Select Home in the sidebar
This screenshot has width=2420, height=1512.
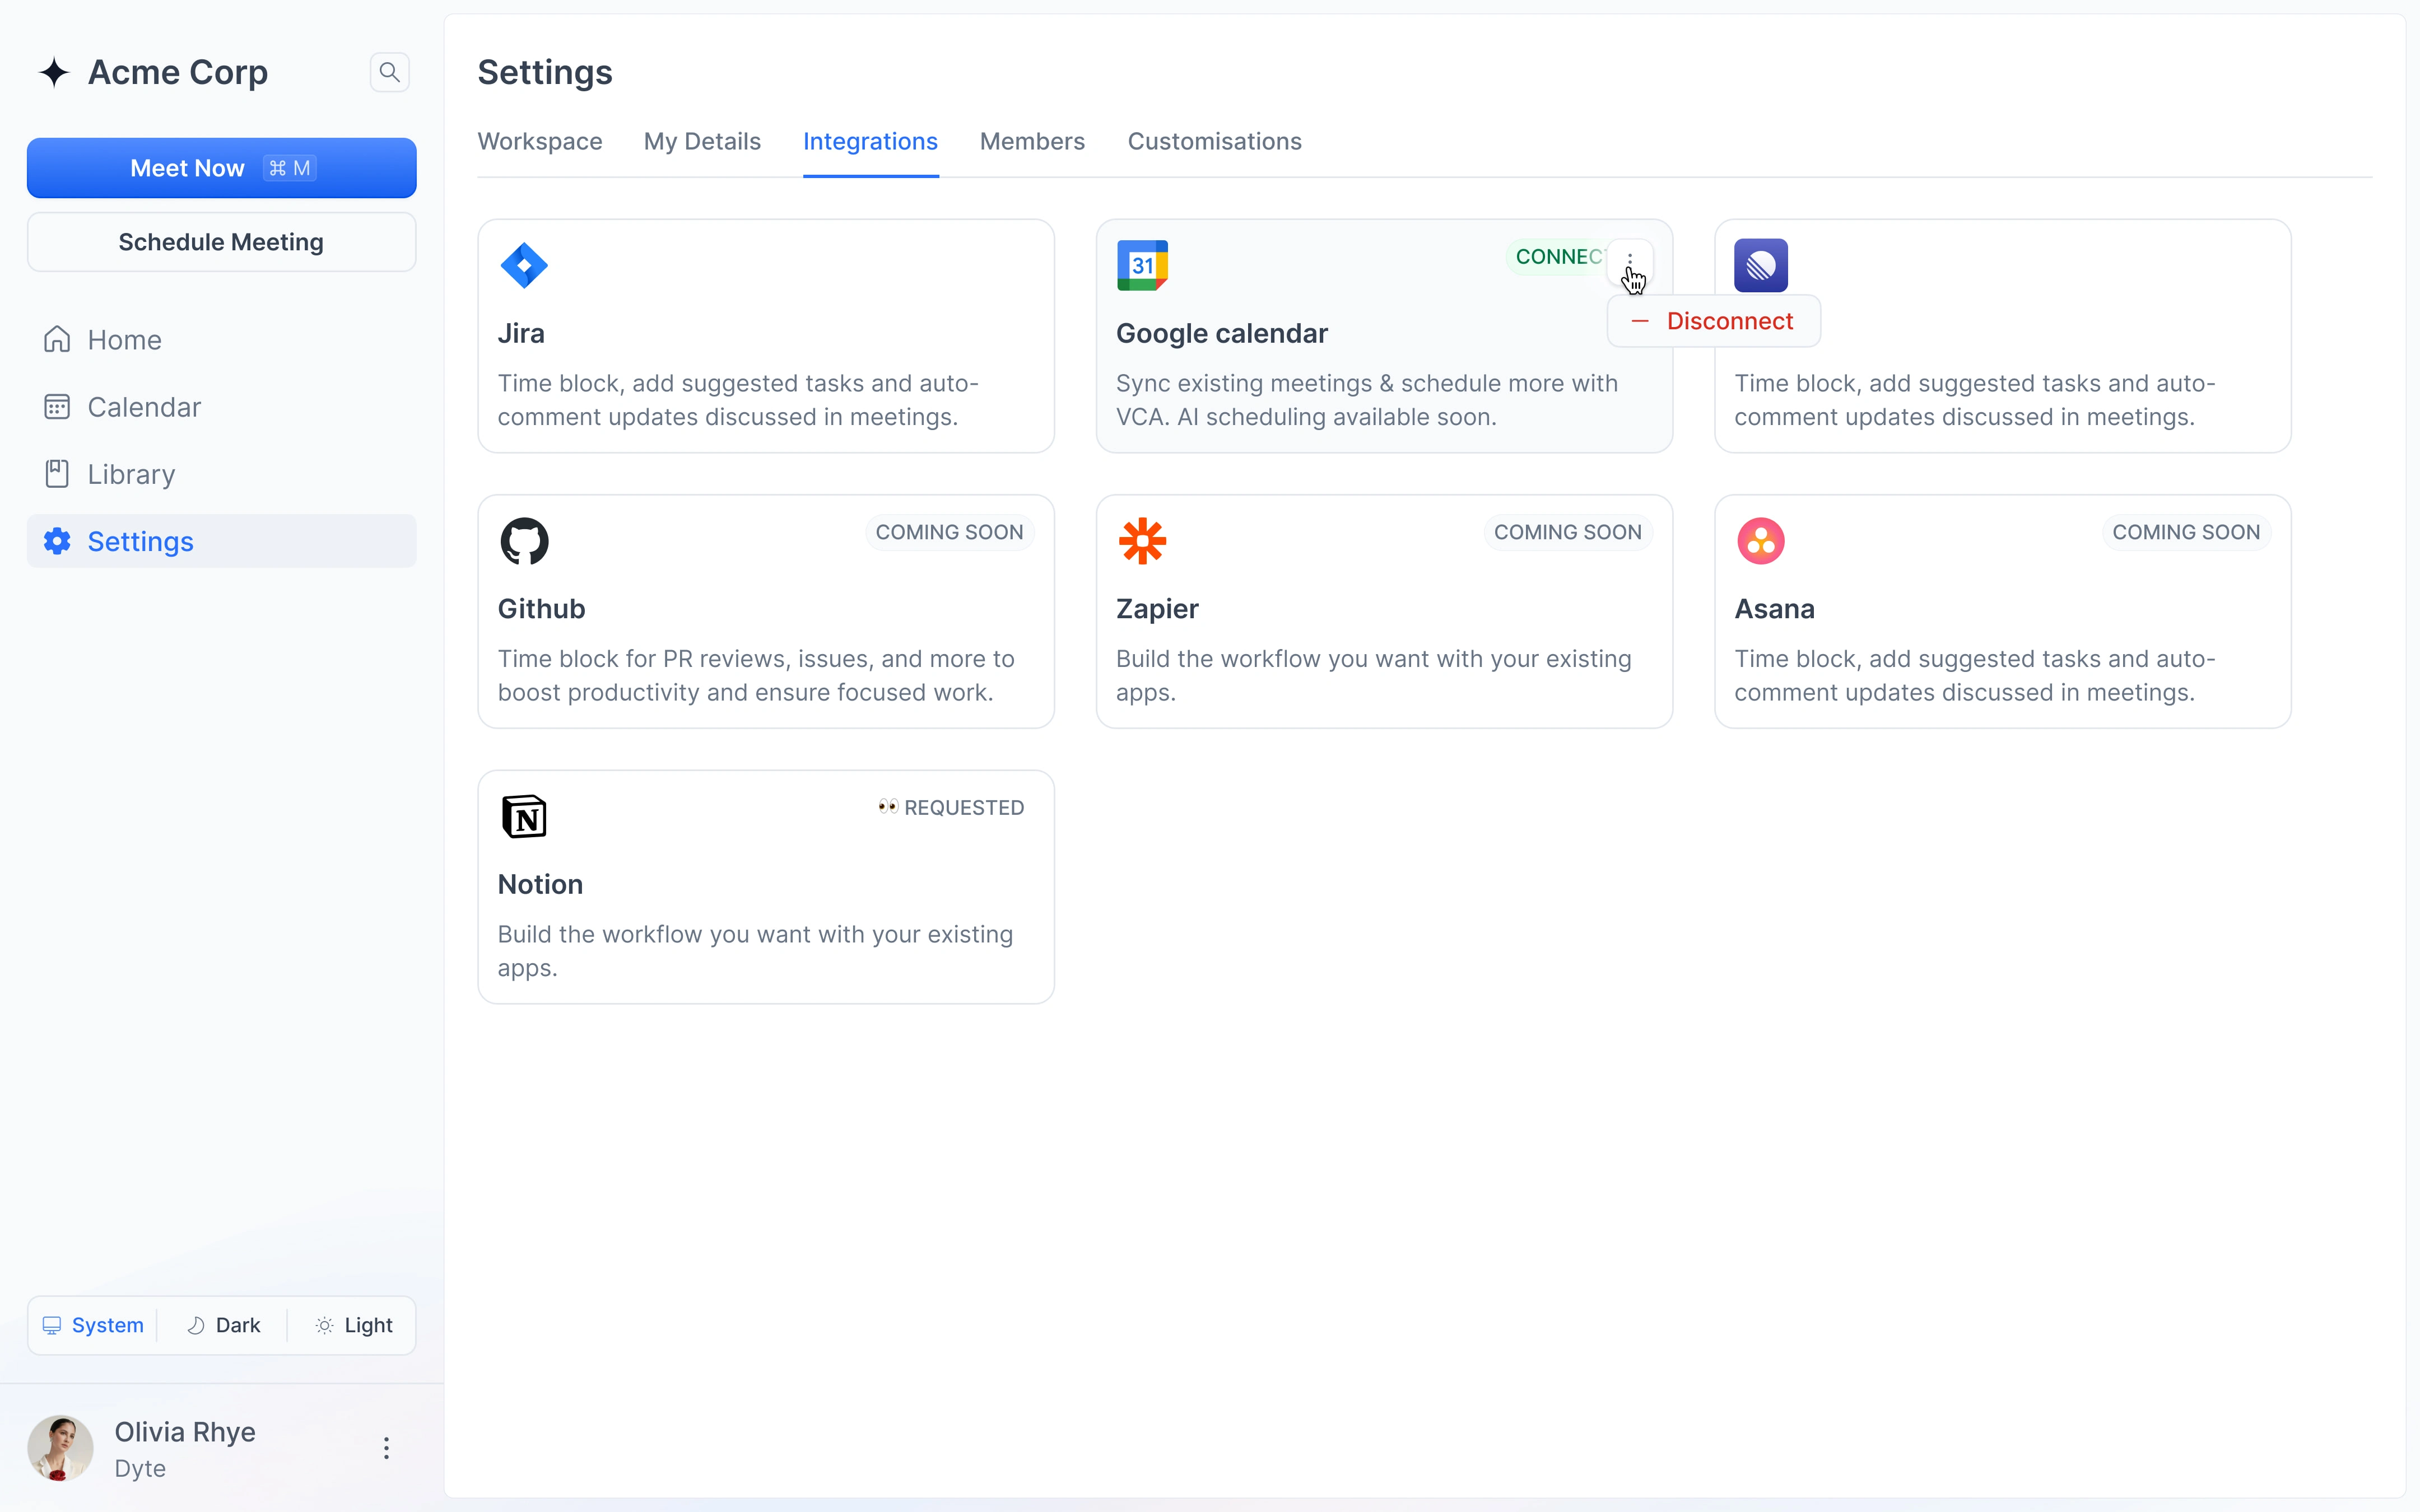(x=125, y=339)
